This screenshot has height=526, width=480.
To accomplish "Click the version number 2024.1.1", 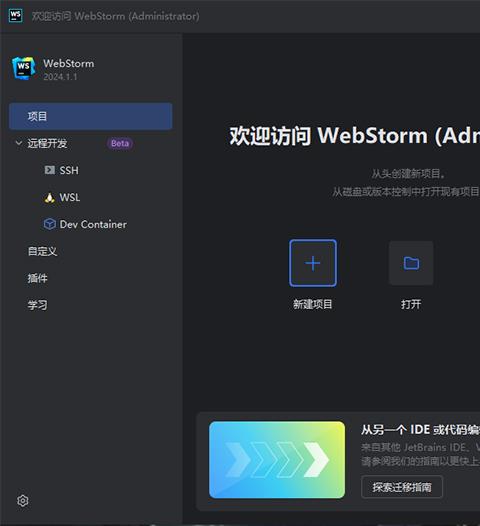I will click(x=60, y=77).
